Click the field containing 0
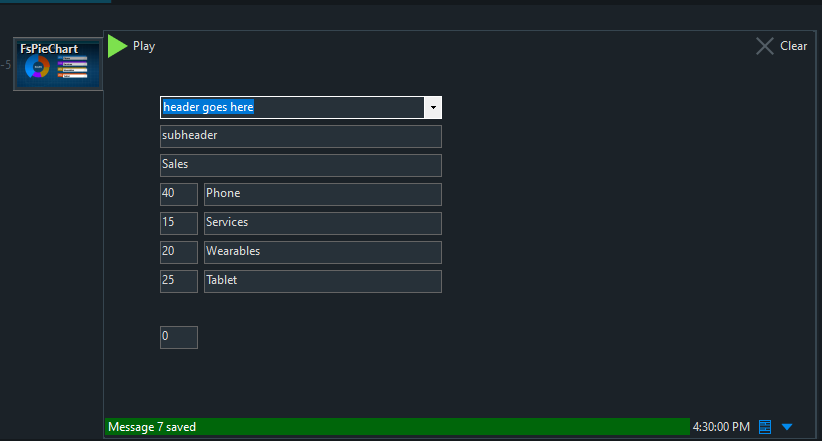Viewport: 822px width, 441px height. tap(178, 338)
